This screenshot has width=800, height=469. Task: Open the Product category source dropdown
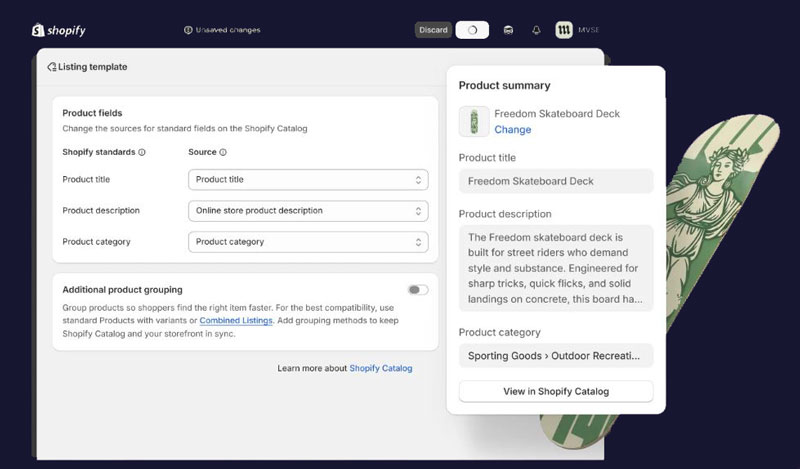(x=308, y=242)
